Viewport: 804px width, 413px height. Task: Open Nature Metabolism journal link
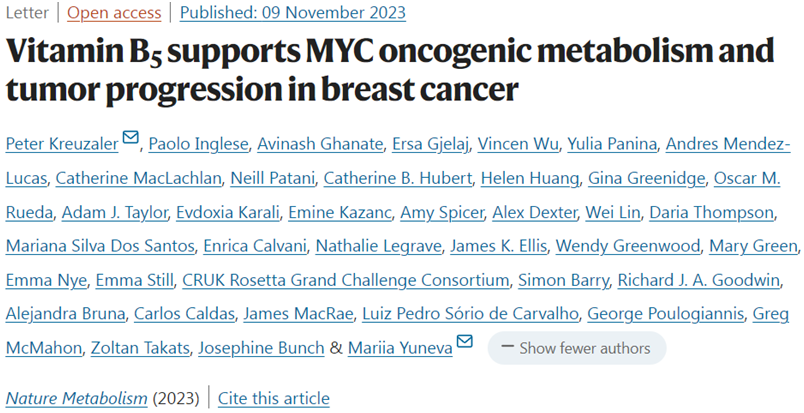coord(76,398)
